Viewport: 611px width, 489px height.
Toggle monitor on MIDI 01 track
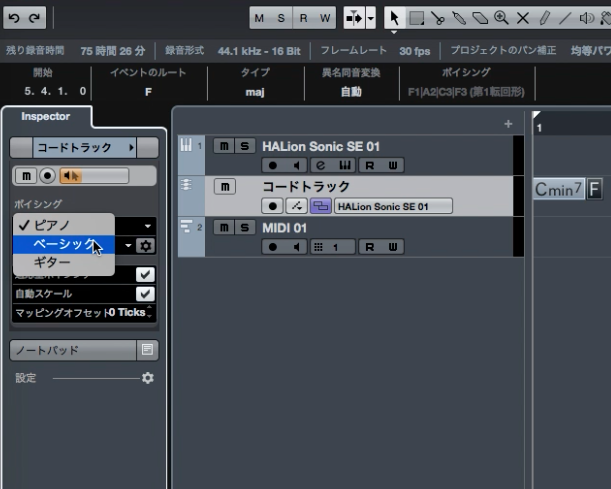296,247
